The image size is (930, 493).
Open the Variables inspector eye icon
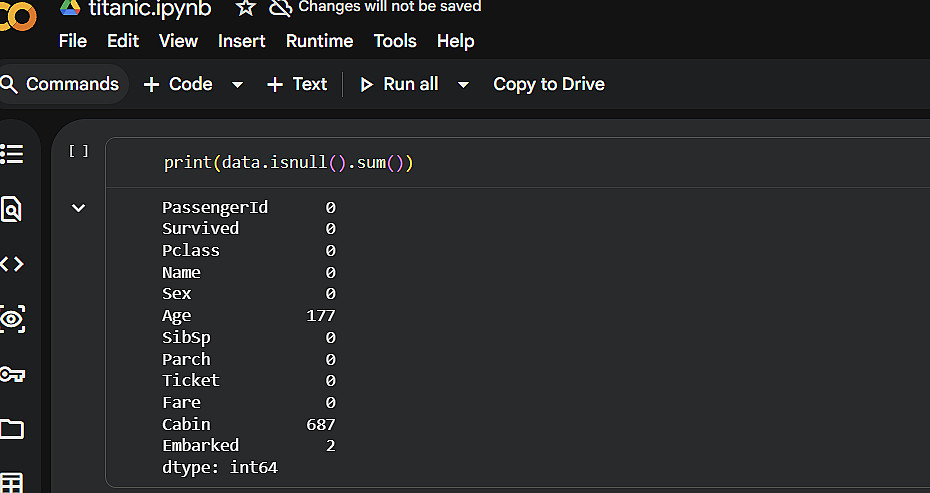(11, 320)
